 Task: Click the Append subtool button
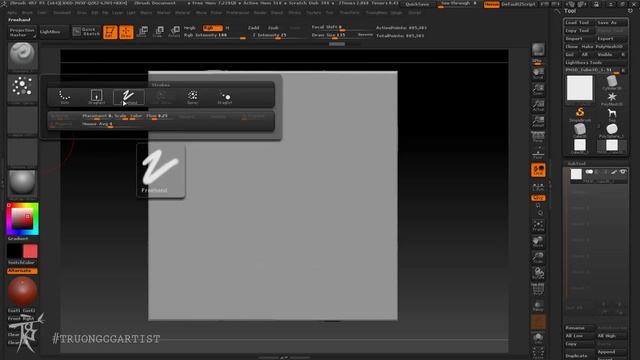point(611,352)
